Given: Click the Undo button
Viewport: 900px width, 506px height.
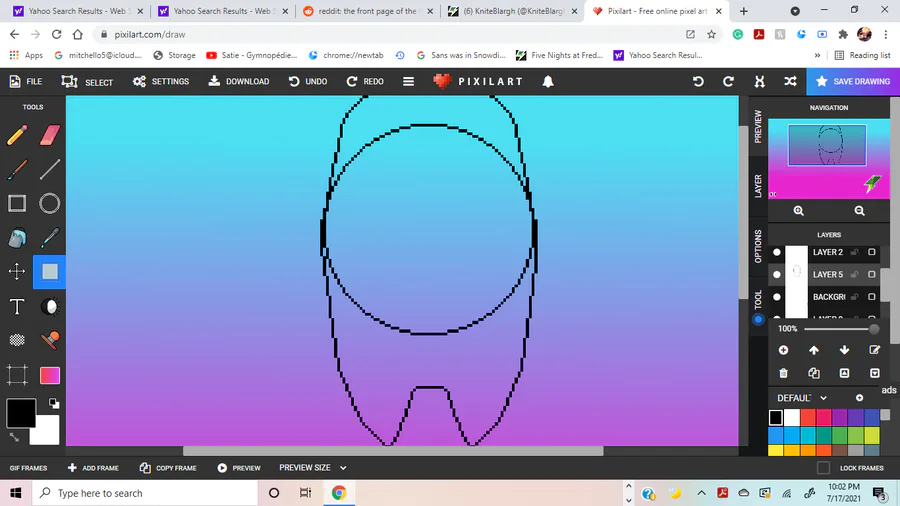Looking at the screenshot, I should pyautogui.click(x=308, y=81).
